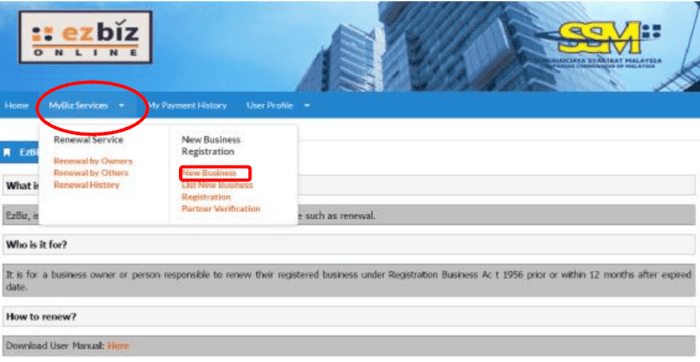Click the bookmark icon beside EzBiz heading
700x362 pixels.
(7, 153)
